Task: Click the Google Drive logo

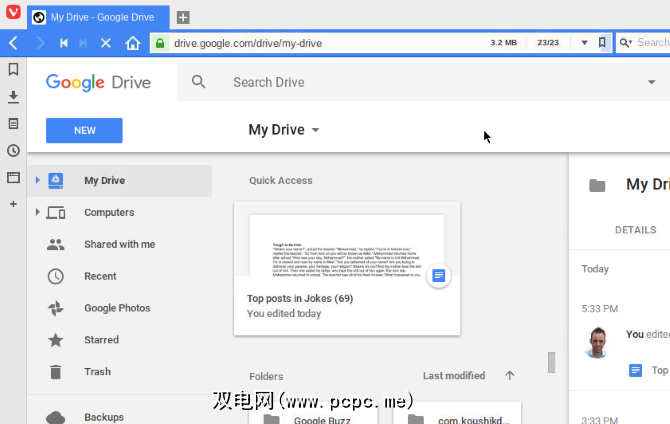Action: point(98,82)
